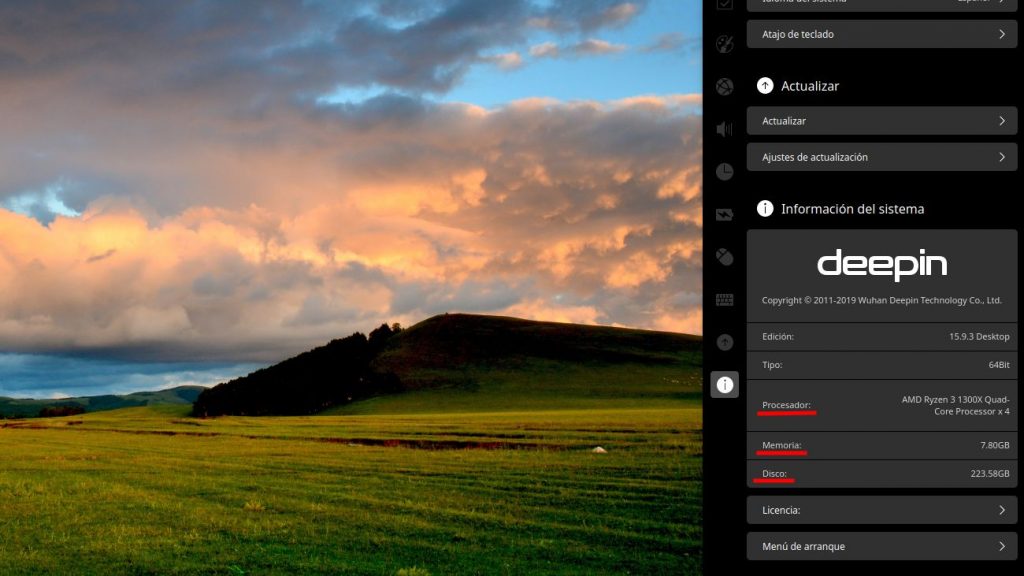
Task: Open Keyboard settings icon in sidebar
Action: (725, 300)
